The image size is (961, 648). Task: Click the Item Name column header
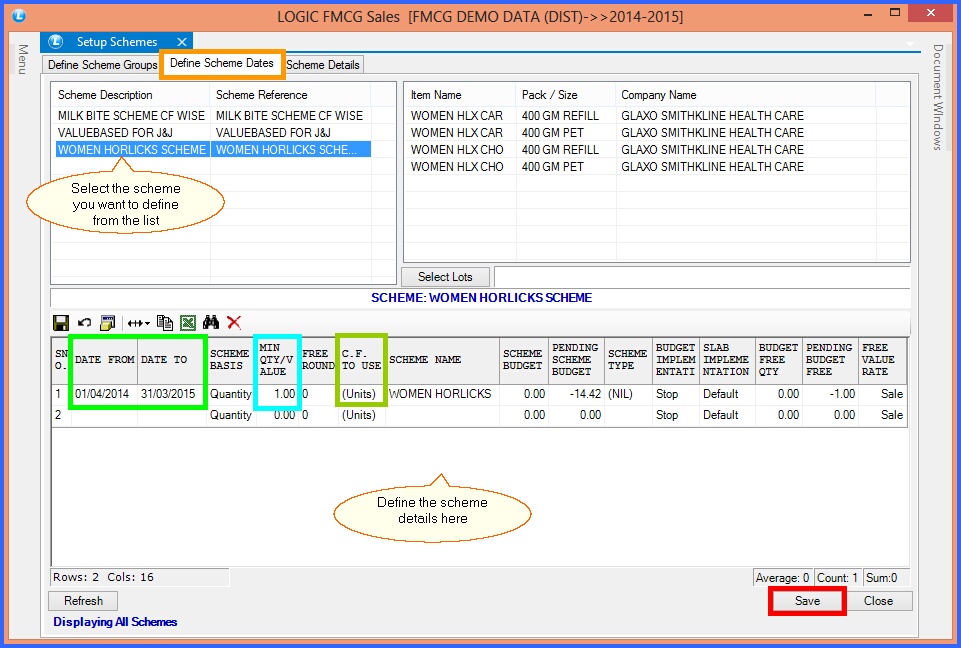pyautogui.click(x=460, y=95)
